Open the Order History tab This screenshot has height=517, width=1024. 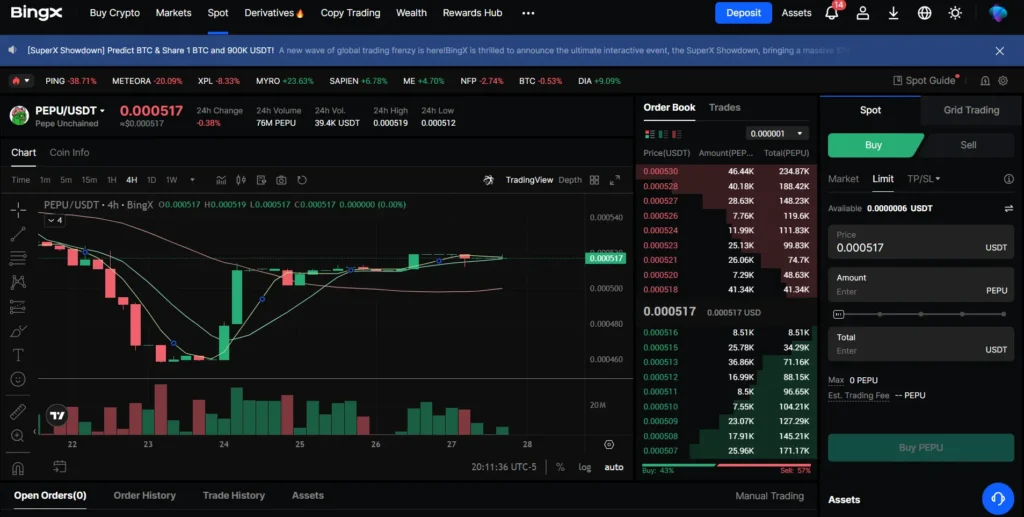pyautogui.click(x=144, y=495)
